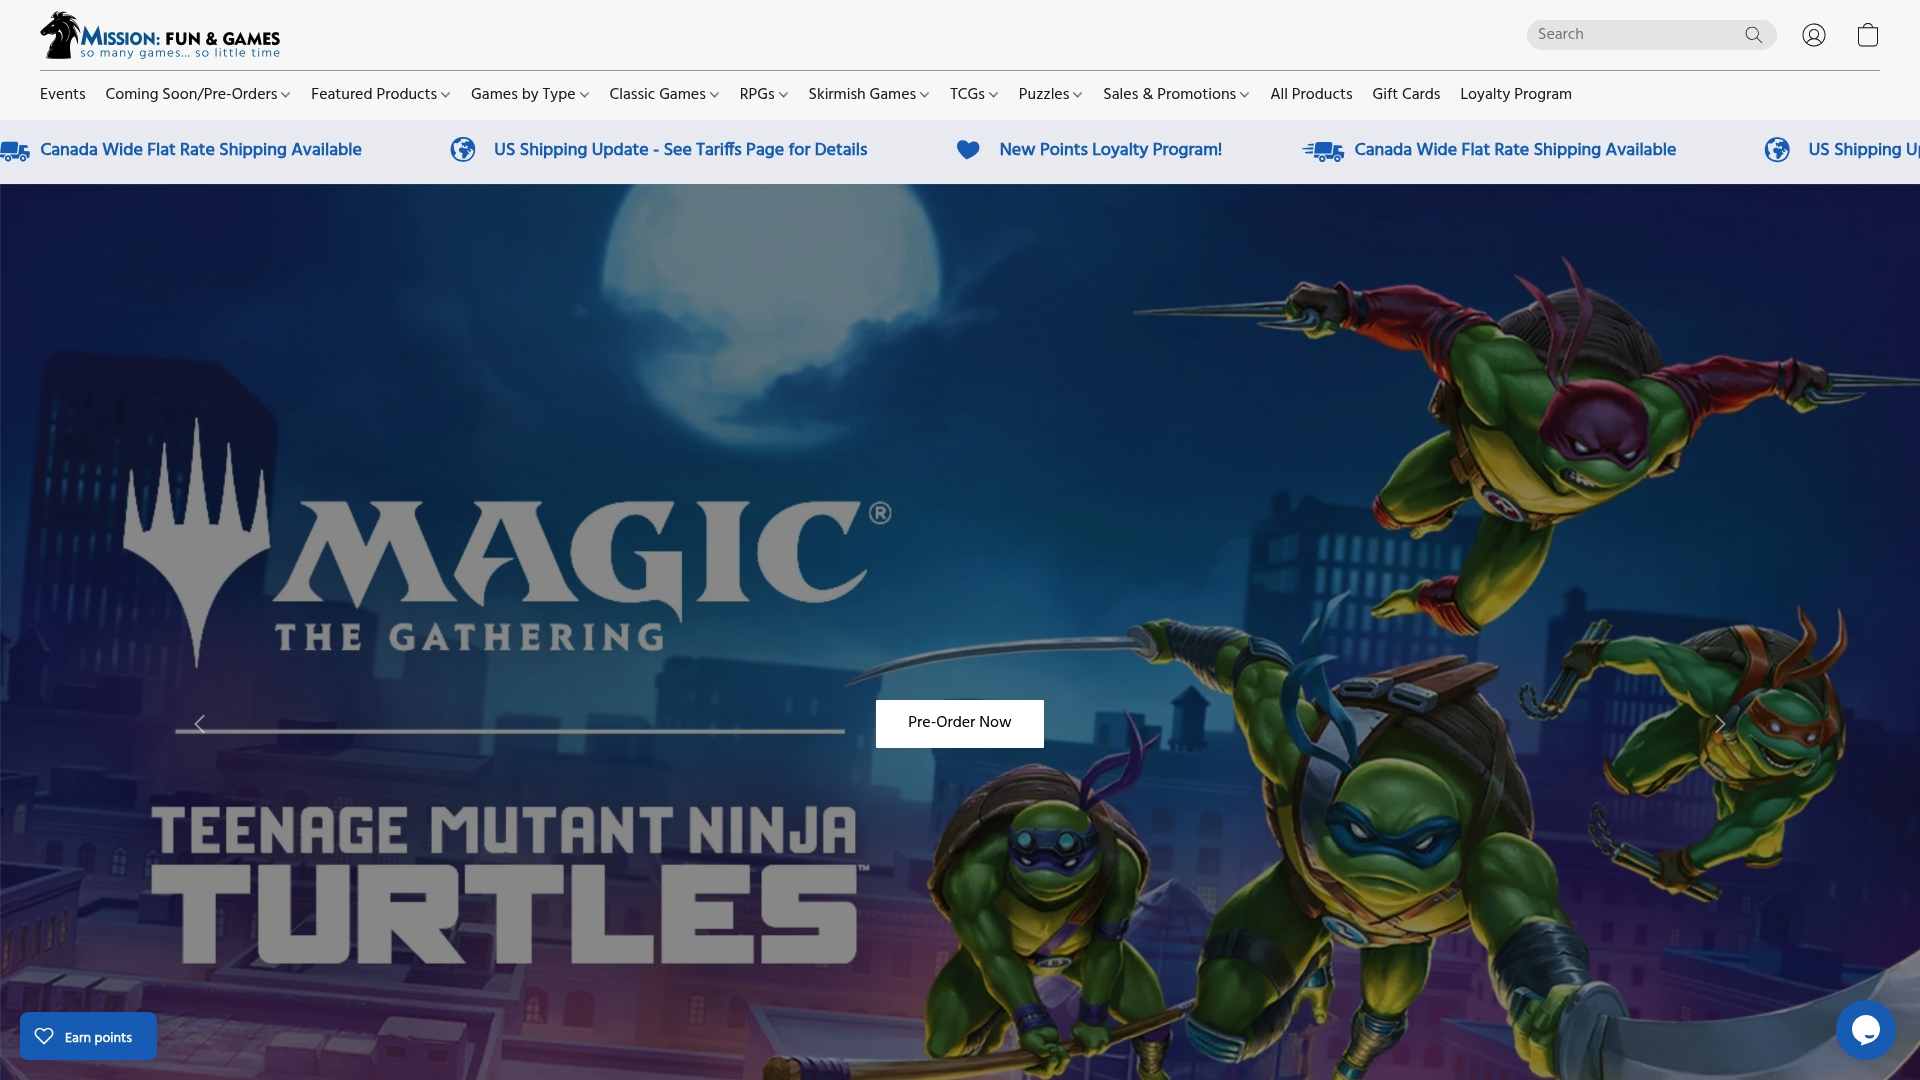Open the Loyalty Program link
Screen dimensions: 1920x1080
pyautogui.click(x=1515, y=94)
